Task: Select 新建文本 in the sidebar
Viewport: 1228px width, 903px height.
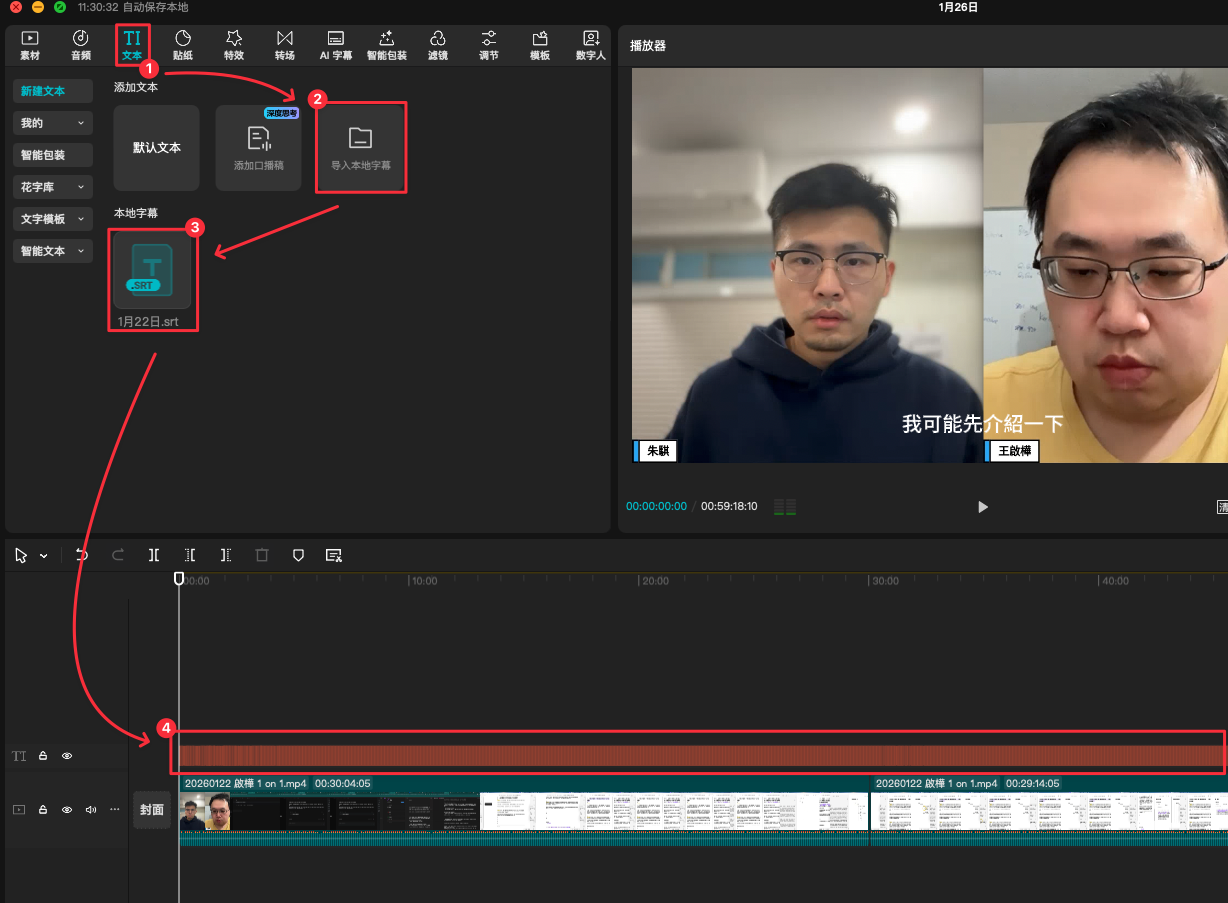Action: coord(53,91)
